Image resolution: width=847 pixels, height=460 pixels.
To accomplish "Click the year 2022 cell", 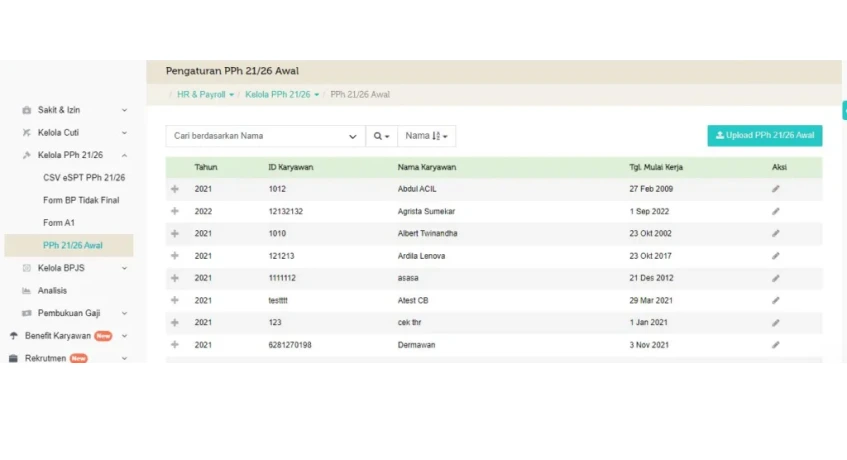I will pos(203,212).
